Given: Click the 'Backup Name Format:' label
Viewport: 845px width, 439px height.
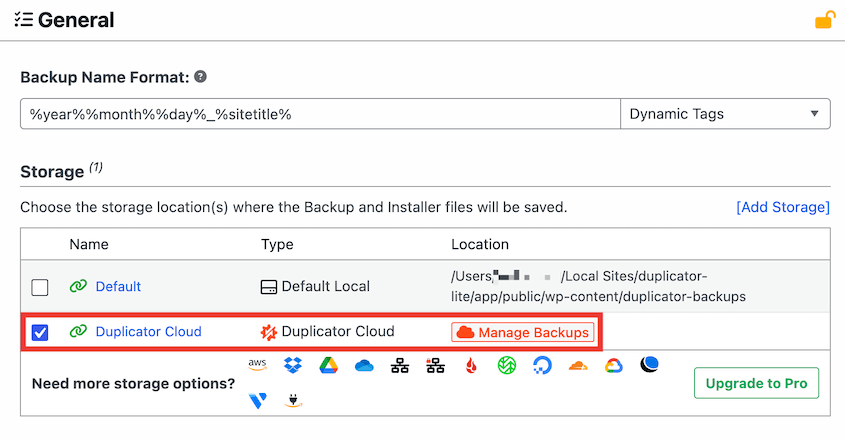Looking at the screenshot, I should (105, 77).
